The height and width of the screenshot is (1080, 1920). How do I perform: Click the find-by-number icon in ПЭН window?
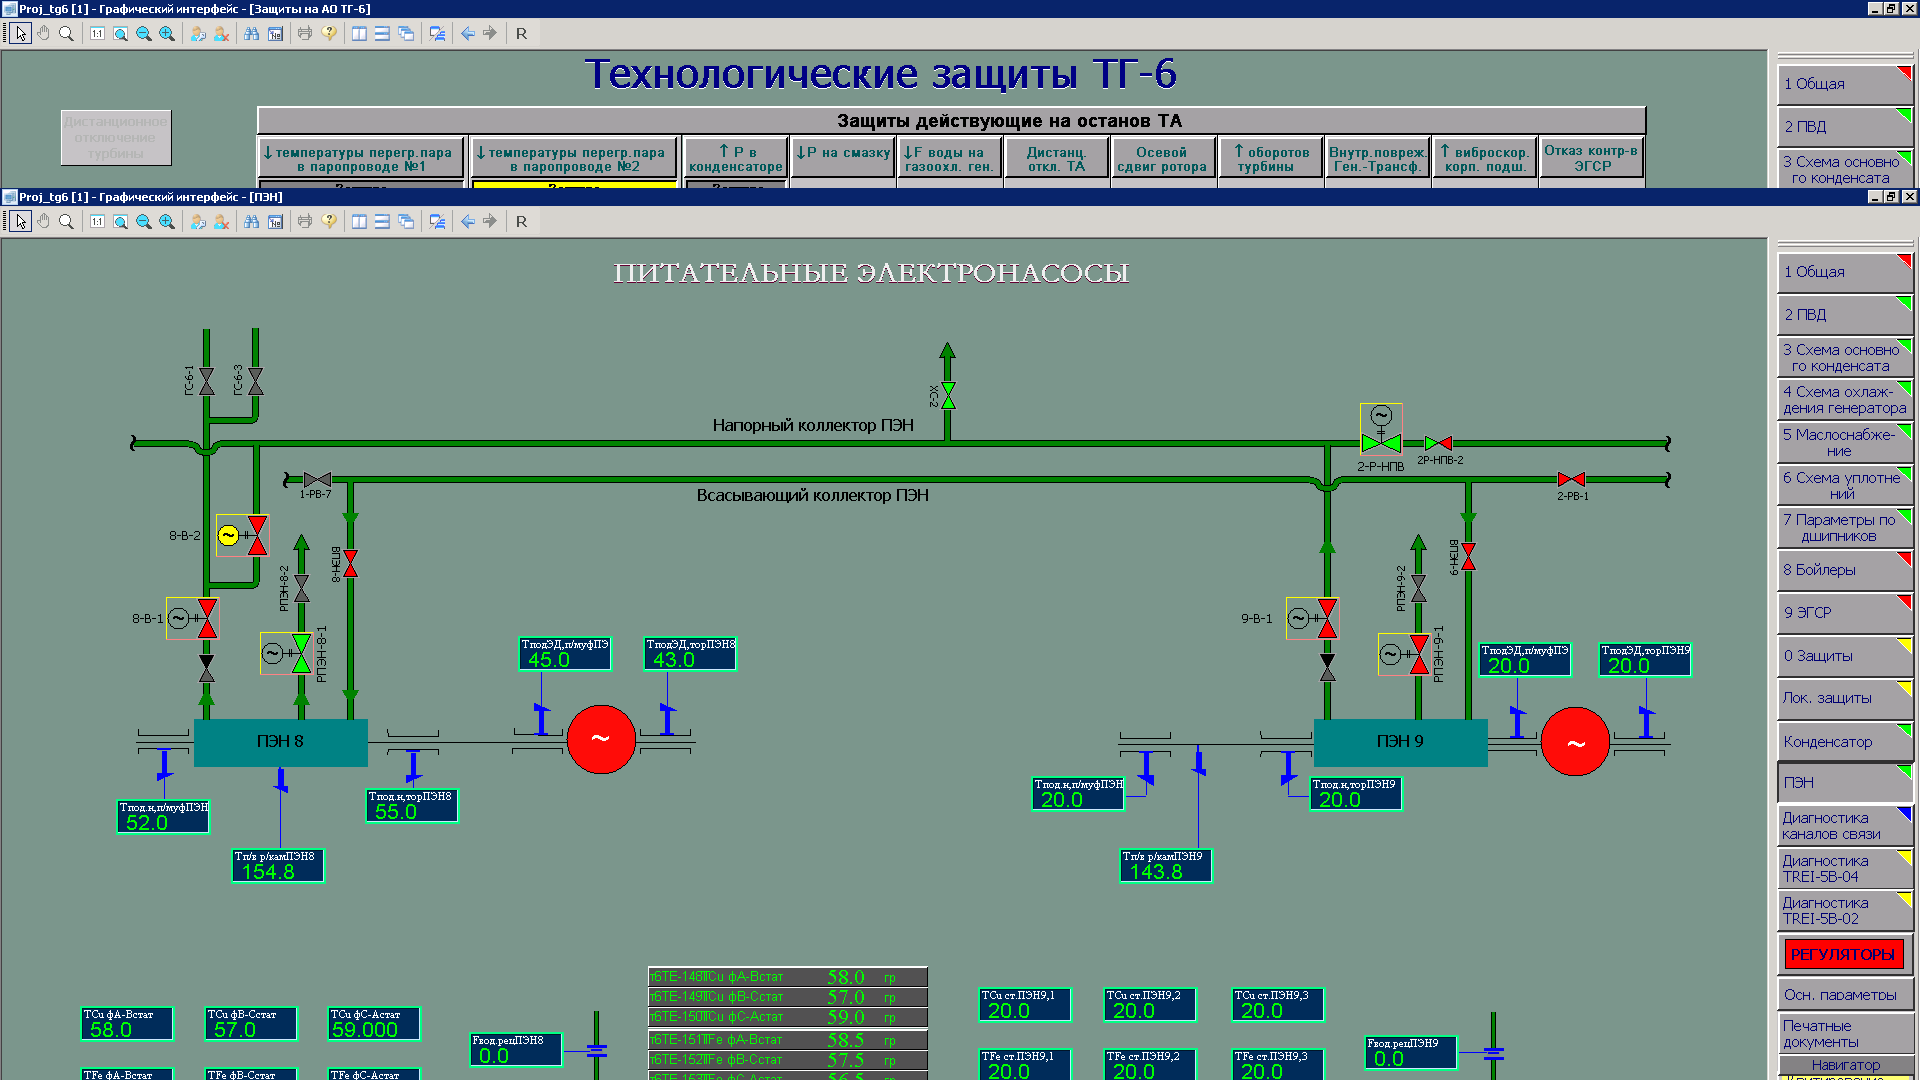[x=275, y=221]
